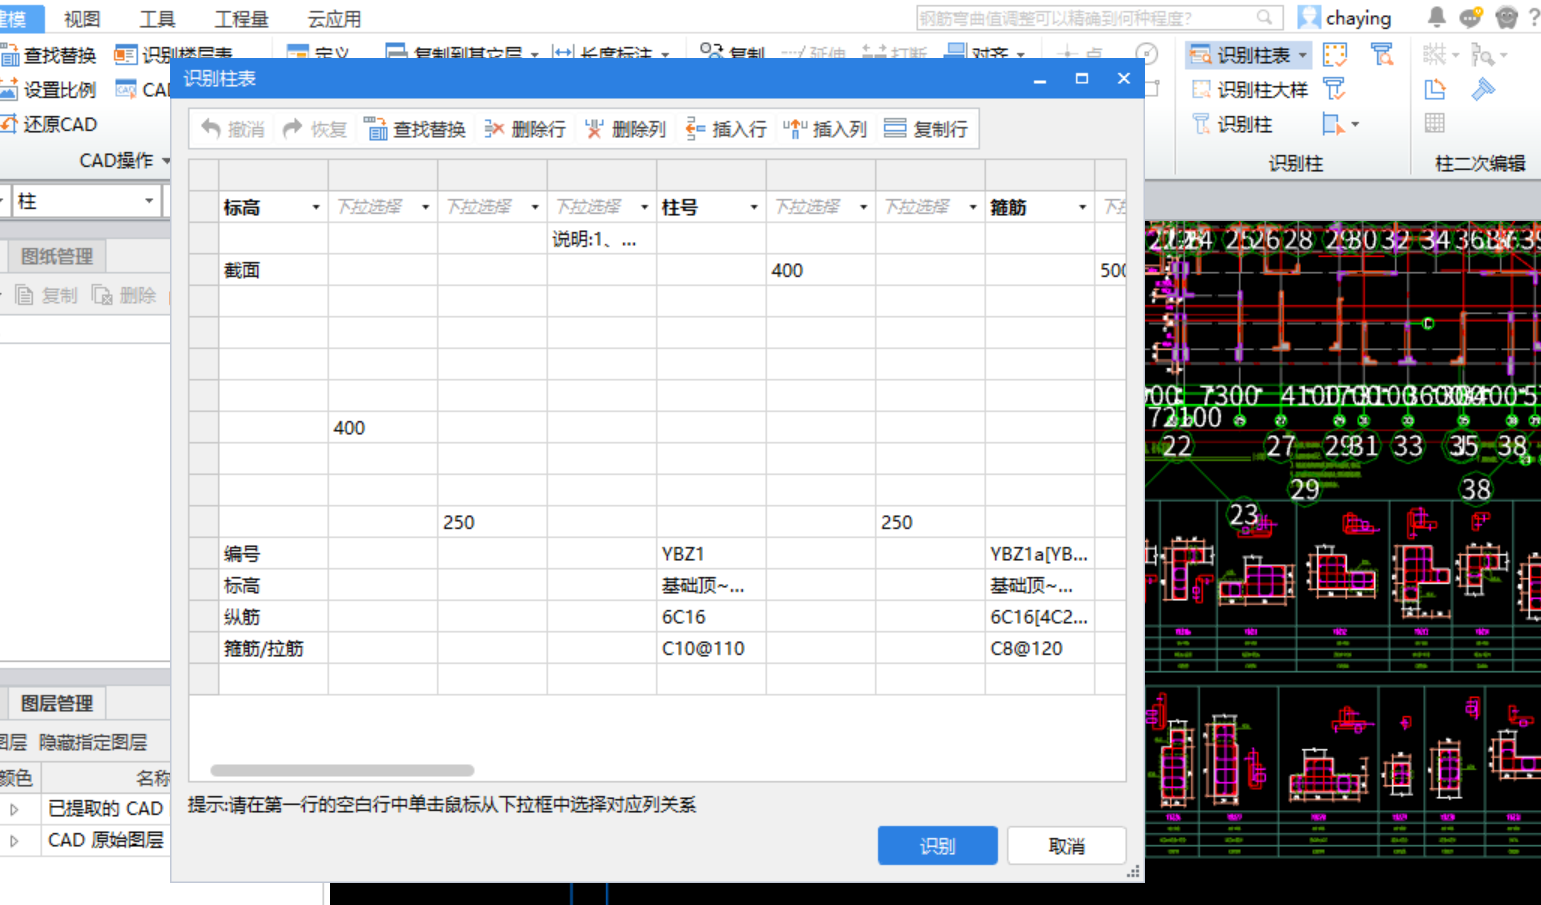This screenshot has width=1541, height=905.
Task: Click the dotted-frame checkmark icon in 识别柱 group
Action: click(1335, 55)
